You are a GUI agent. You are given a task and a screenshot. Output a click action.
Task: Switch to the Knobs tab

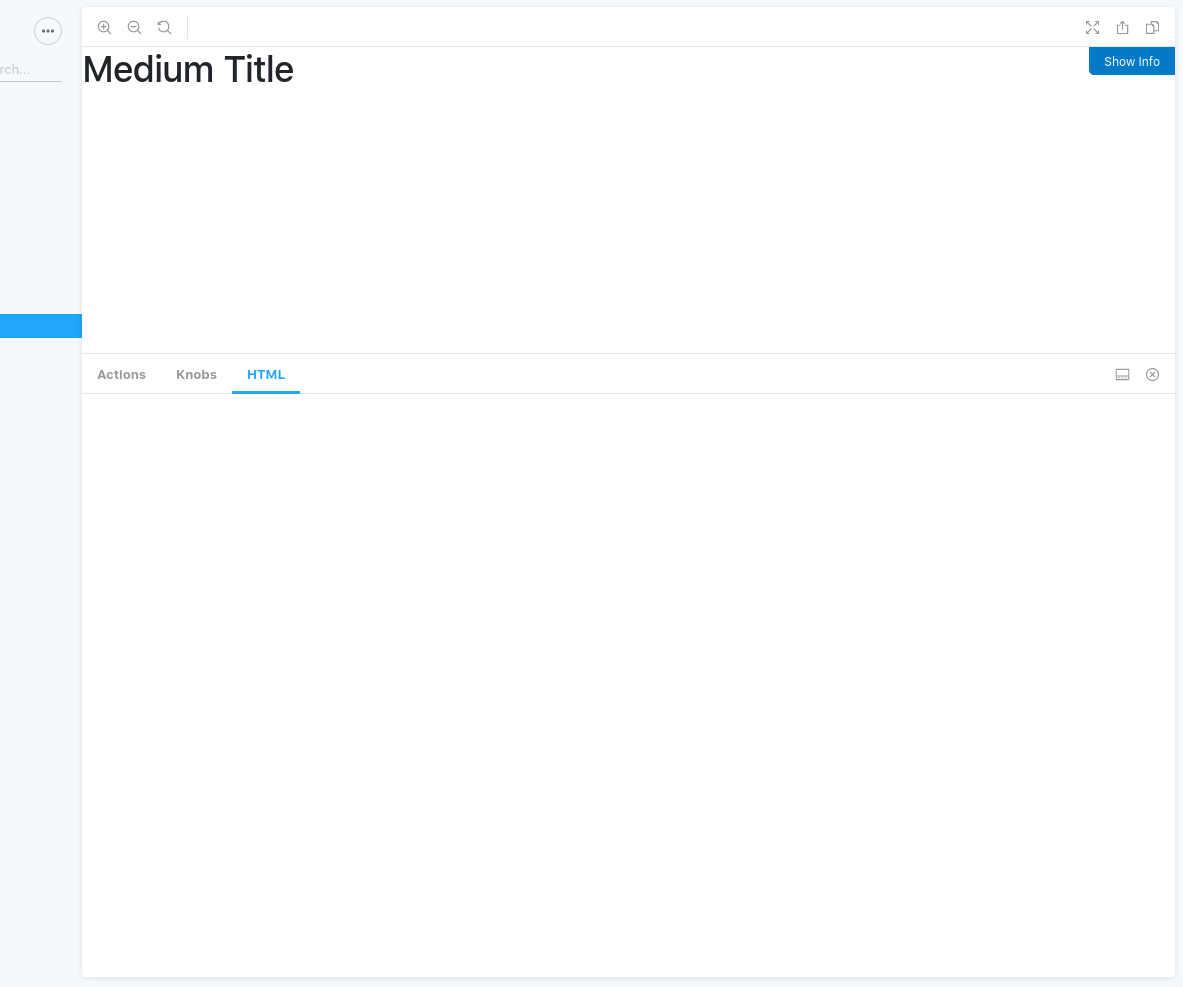tap(196, 374)
